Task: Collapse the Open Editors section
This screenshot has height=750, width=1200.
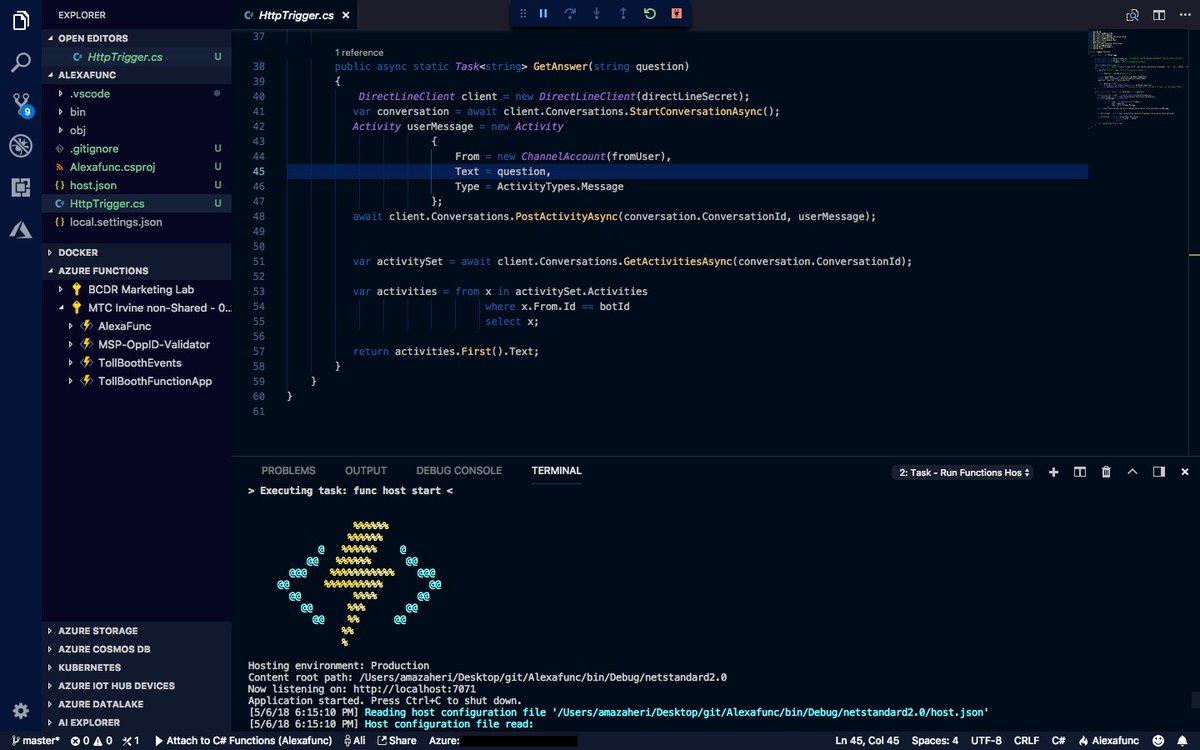Action: 137,38
